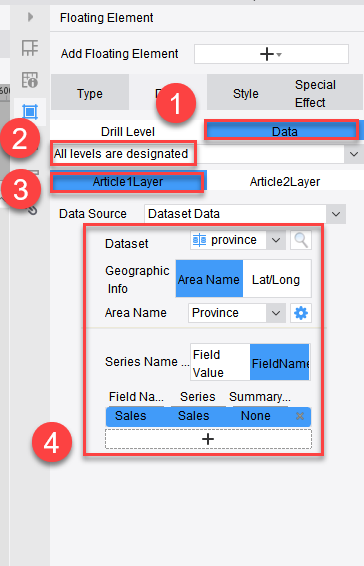The height and width of the screenshot is (566, 364).
Task: Select the floating element panel icon
Action: coord(30,112)
